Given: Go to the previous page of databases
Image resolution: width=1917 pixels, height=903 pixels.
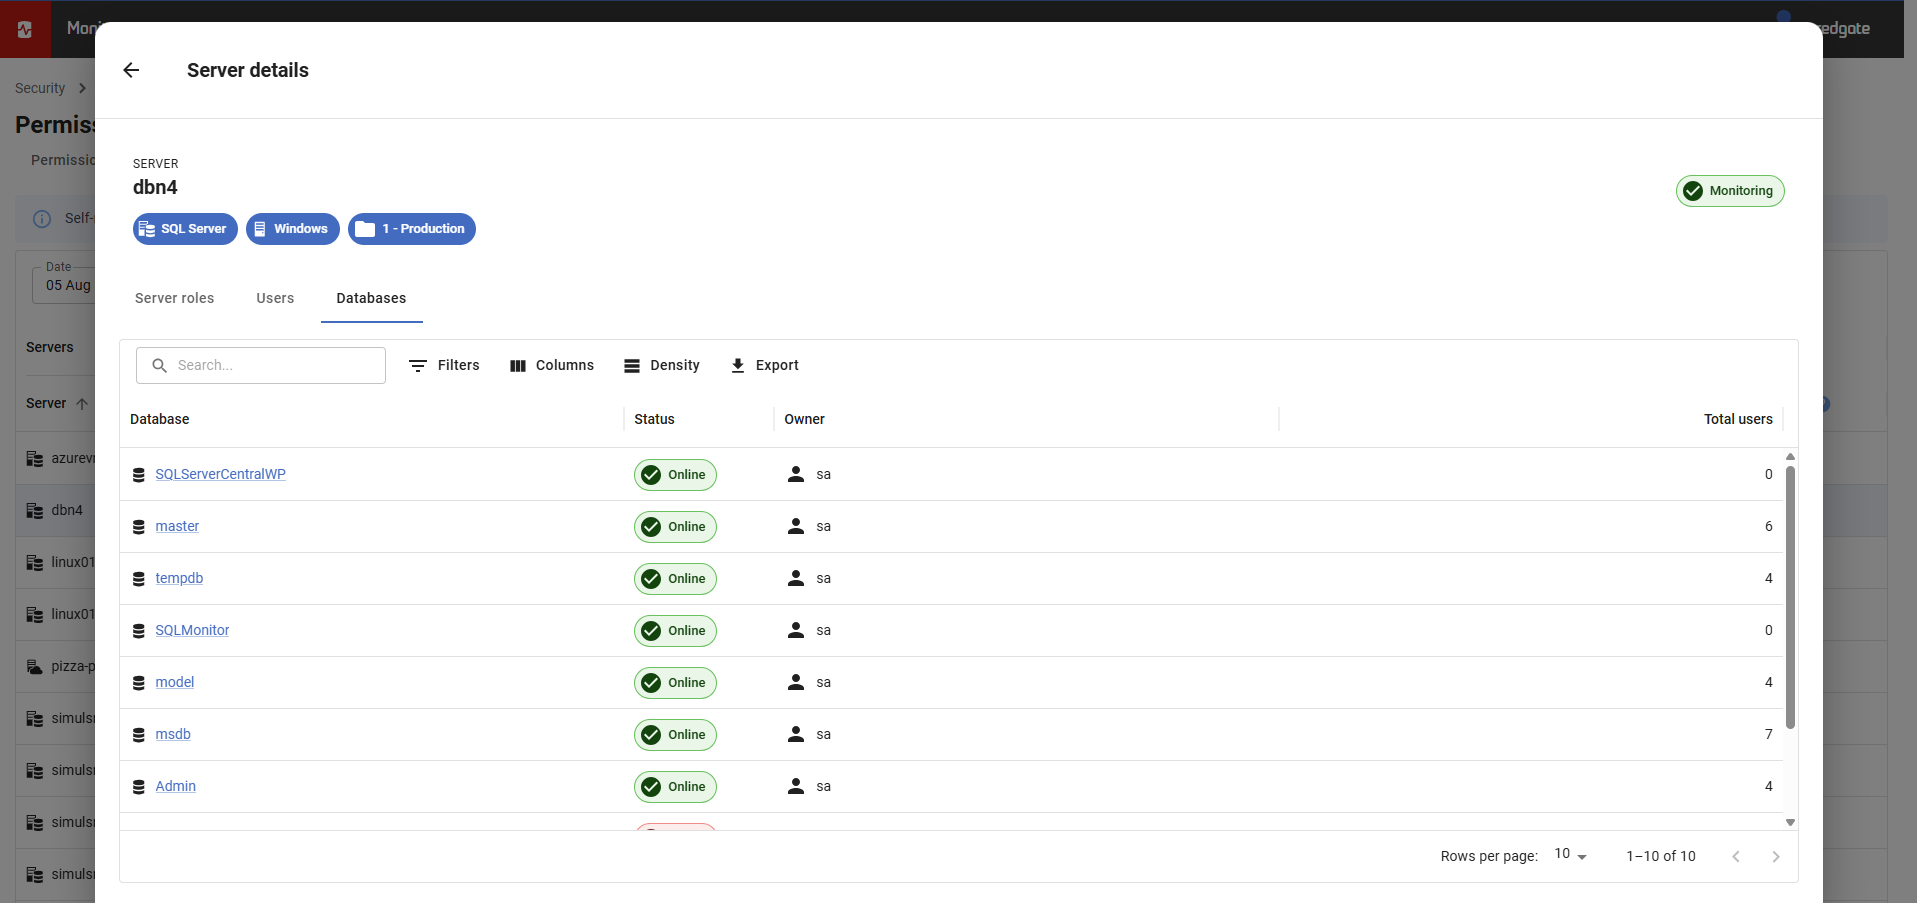Looking at the screenshot, I should pos(1736,856).
